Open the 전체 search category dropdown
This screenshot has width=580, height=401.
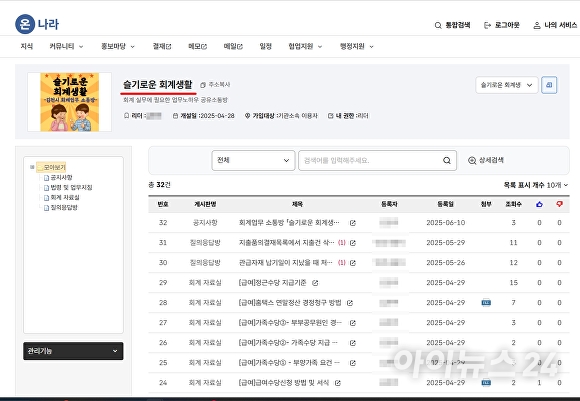click(253, 160)
